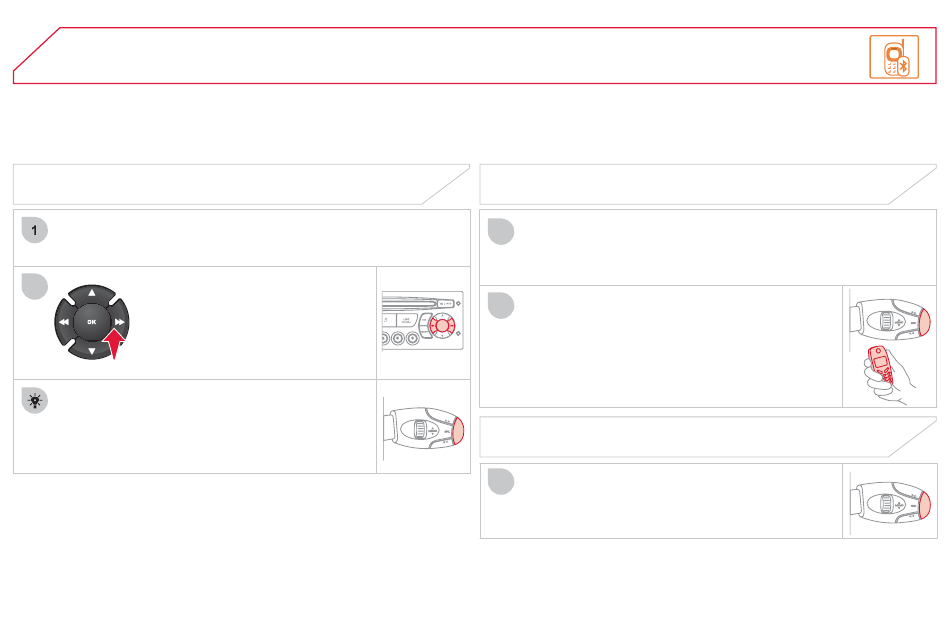
Task: Click the red-outlined title banner at the top
Action: [475, 55]
